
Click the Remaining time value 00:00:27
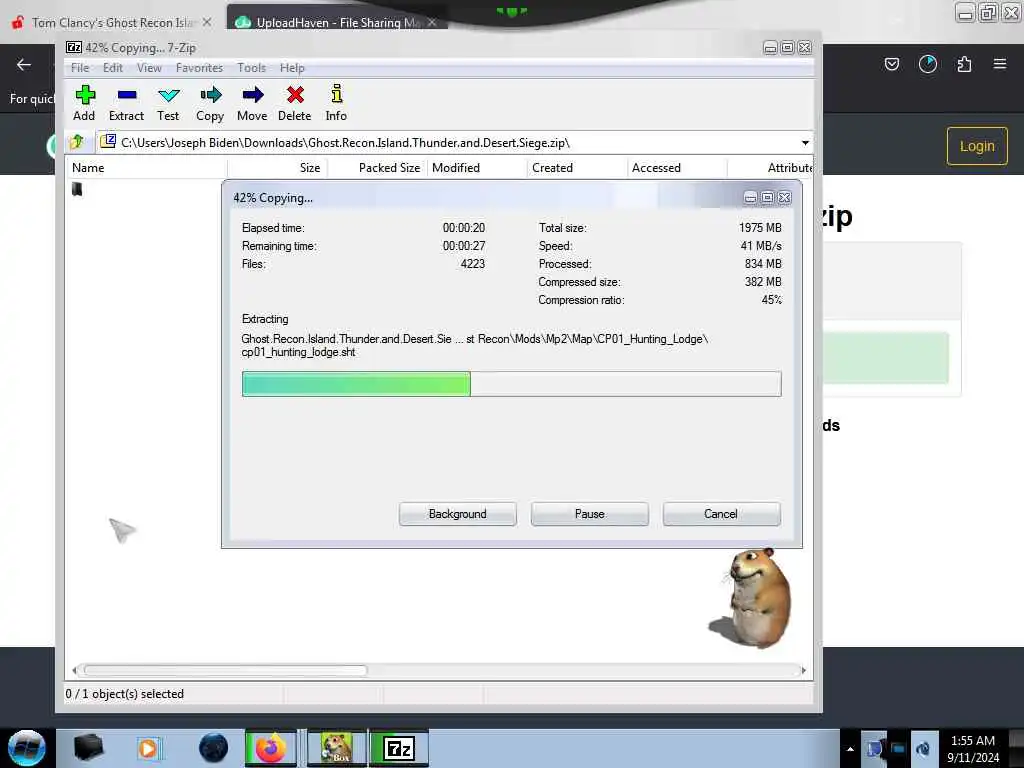(464, 246)
